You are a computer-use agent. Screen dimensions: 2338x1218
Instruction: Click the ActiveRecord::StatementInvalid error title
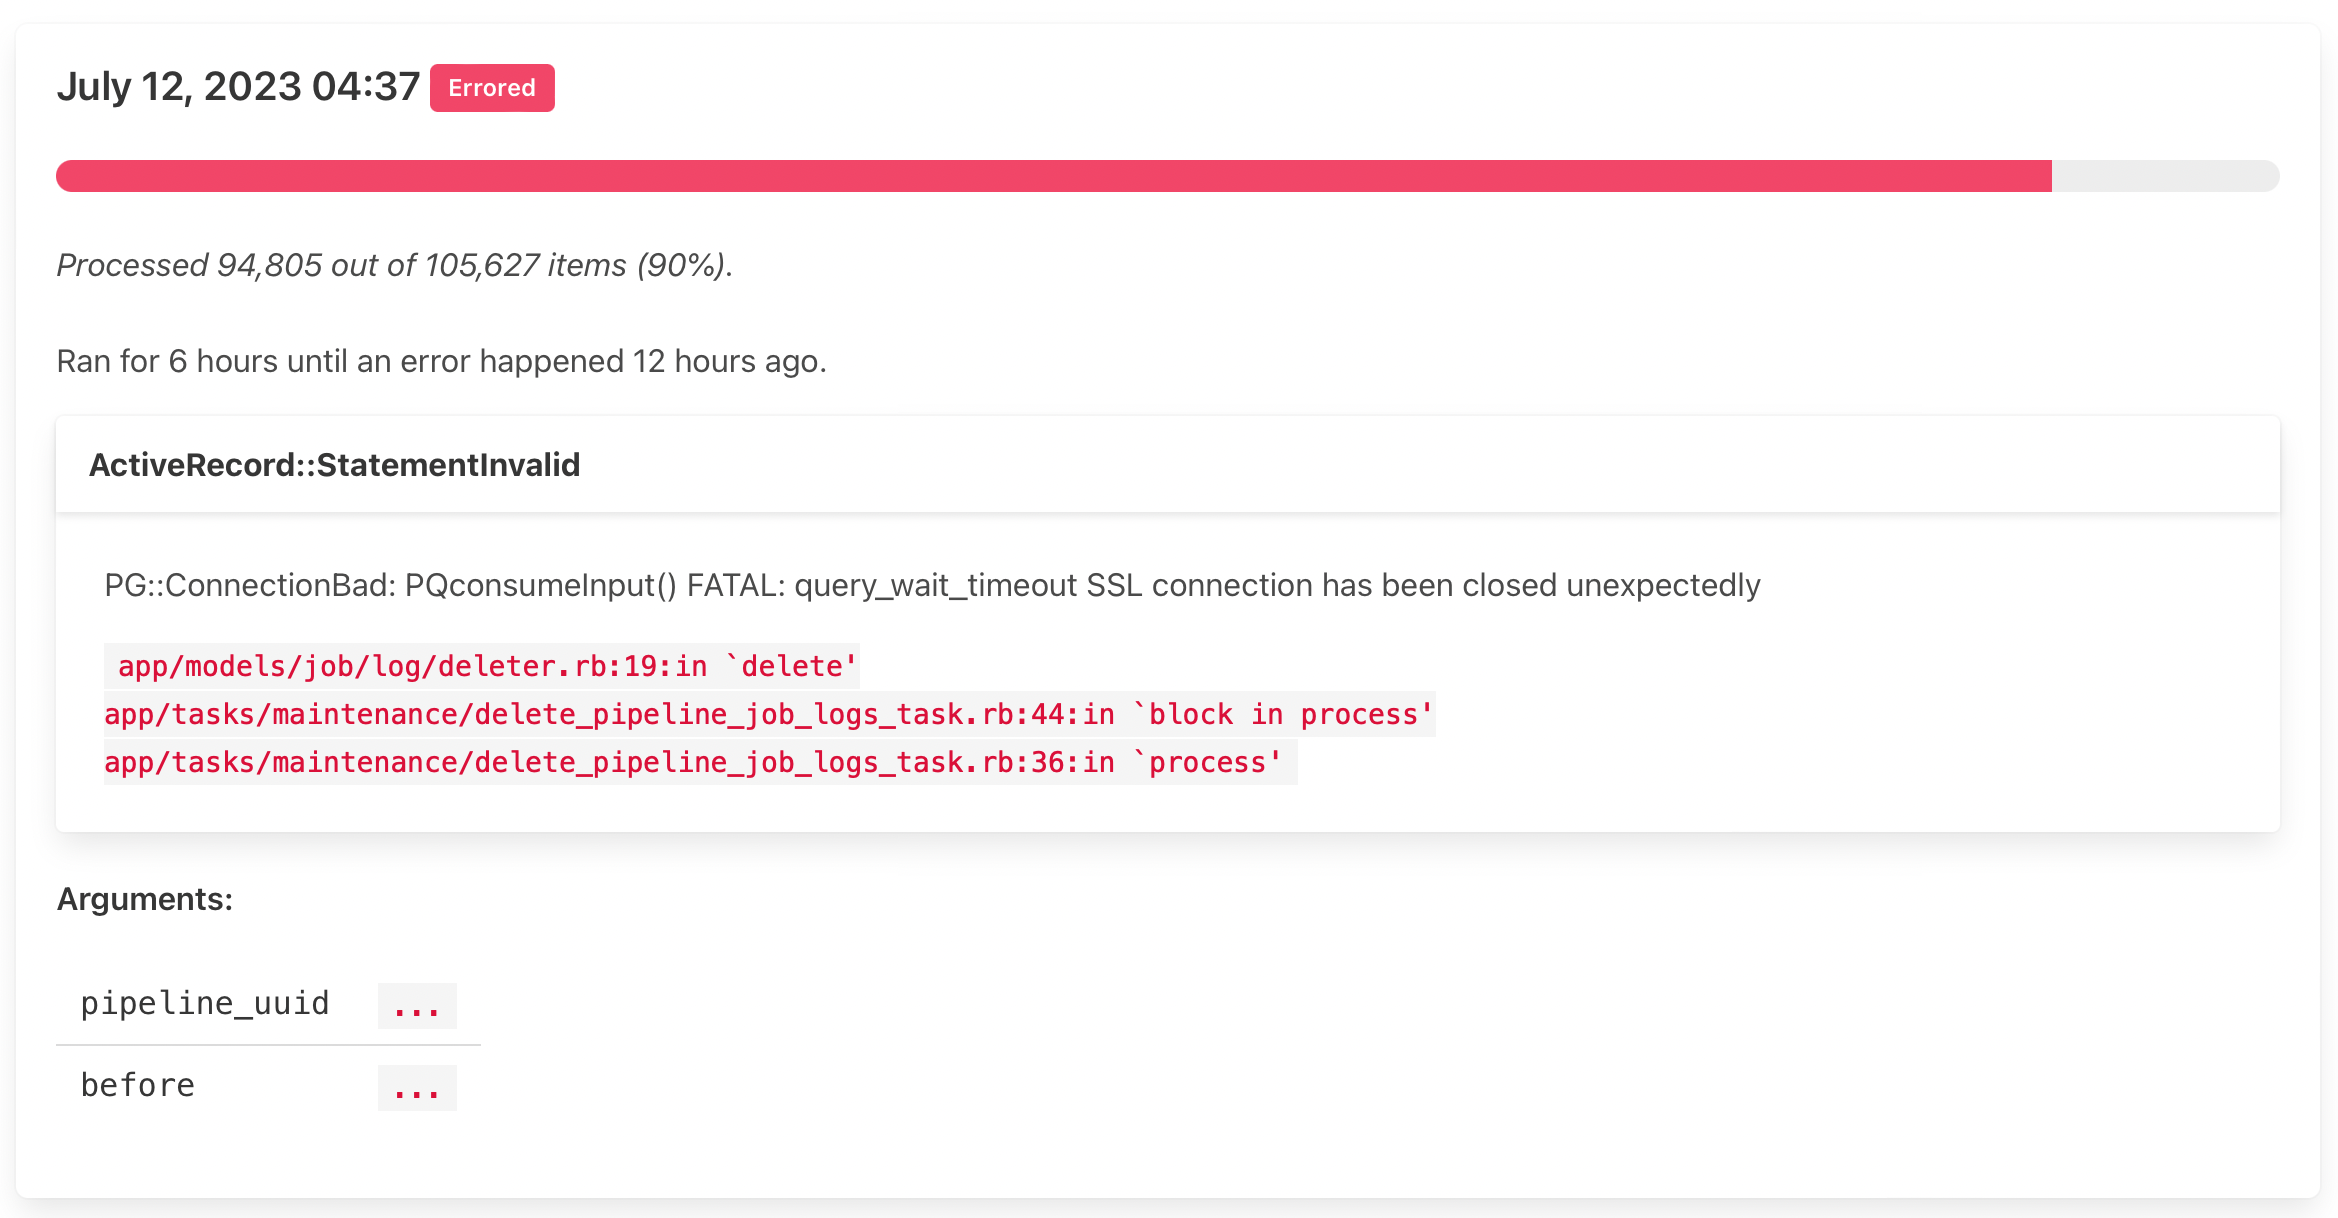click(x=335, y=464)
